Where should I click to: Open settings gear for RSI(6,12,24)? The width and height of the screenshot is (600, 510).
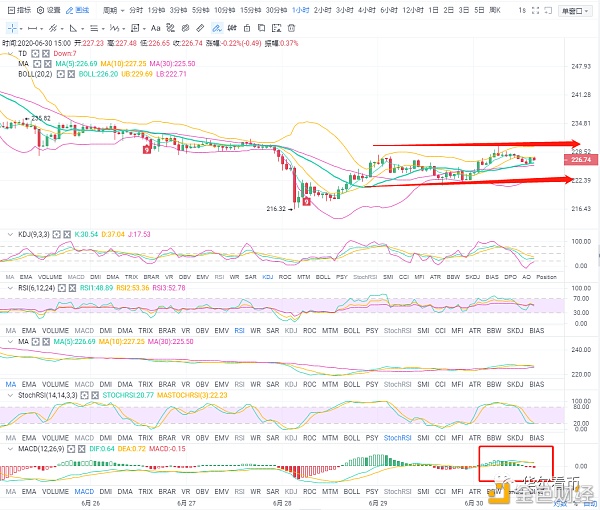[x=62, y=288]
